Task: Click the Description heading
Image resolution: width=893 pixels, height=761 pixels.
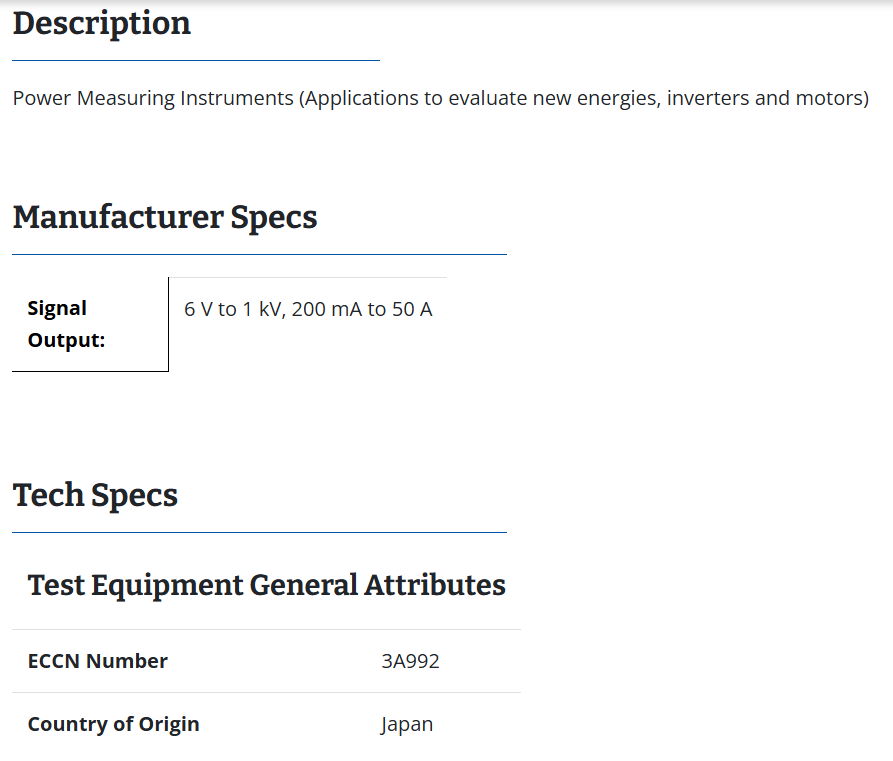Action: point(102,24)
